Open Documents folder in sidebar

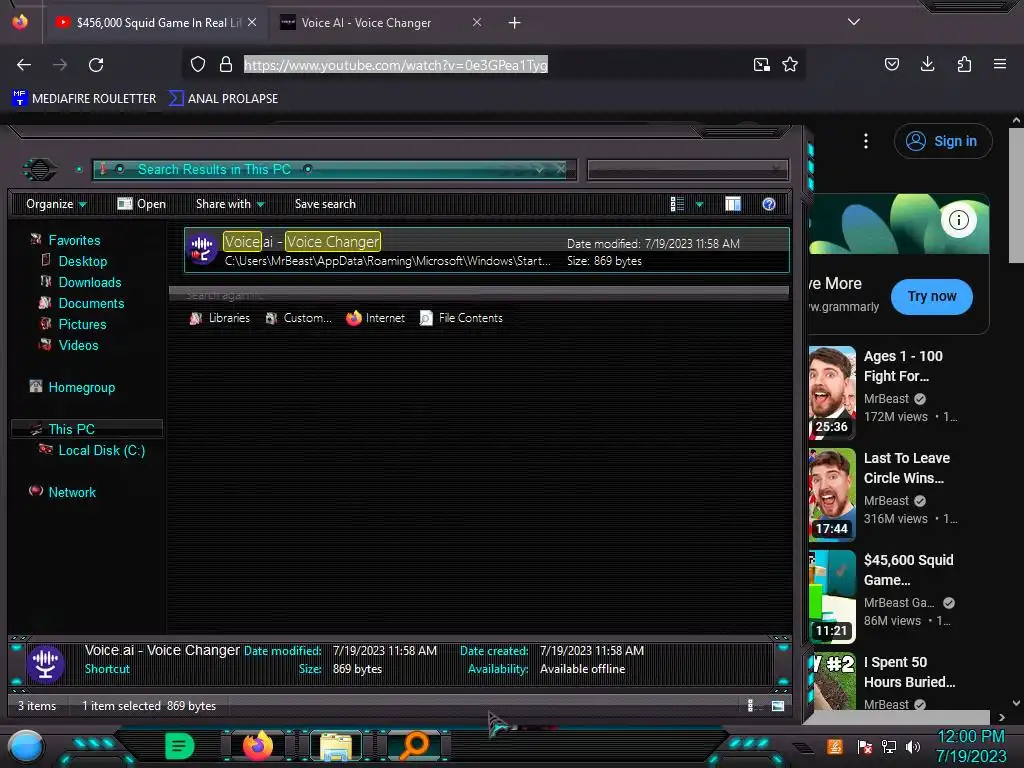click(91, 303)
